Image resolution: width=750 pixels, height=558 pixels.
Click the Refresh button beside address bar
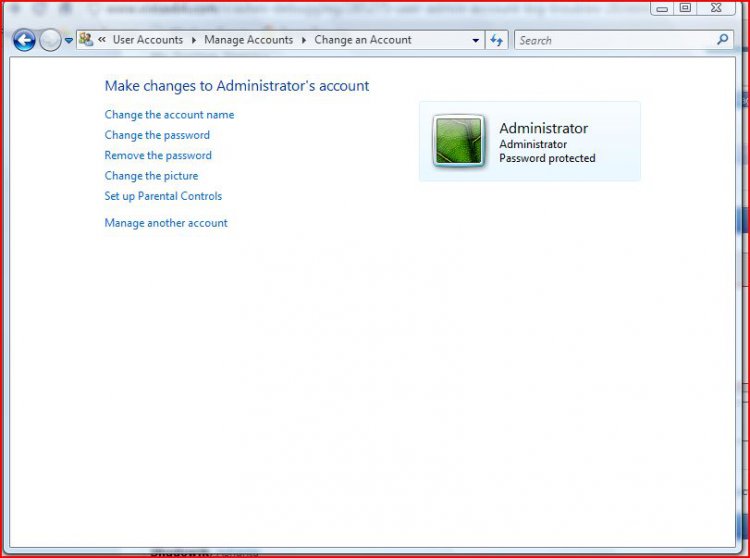[498, 41]
